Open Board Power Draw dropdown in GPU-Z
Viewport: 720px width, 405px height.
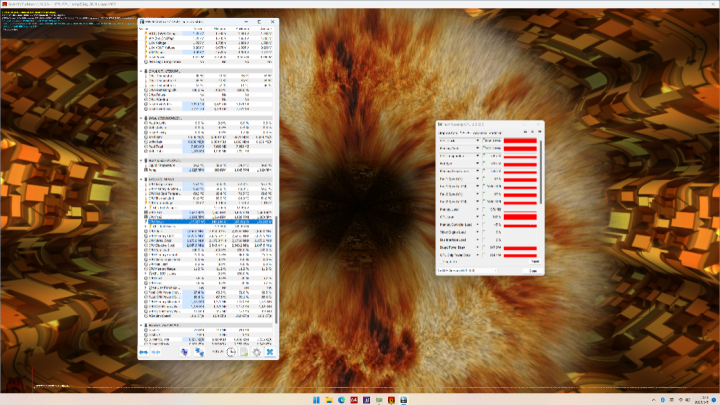click(x=478, y=248)
